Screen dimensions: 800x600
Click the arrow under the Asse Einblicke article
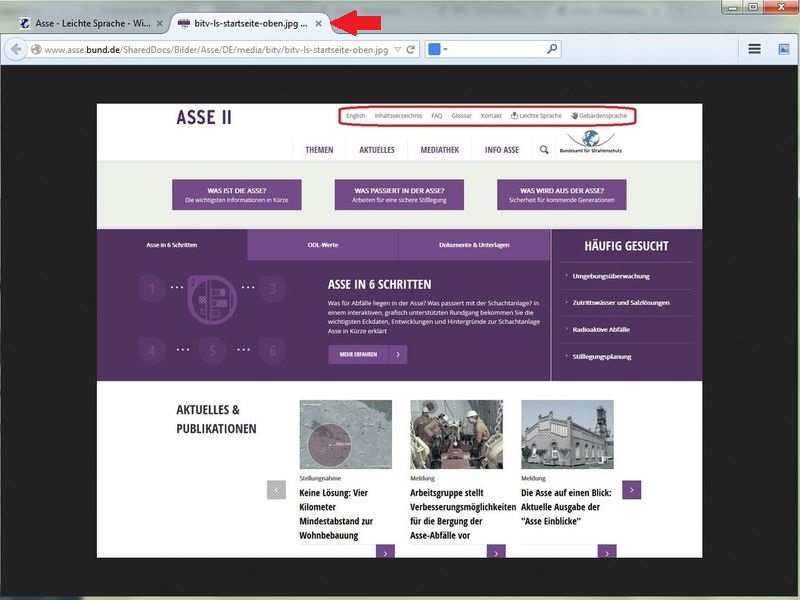607,552
